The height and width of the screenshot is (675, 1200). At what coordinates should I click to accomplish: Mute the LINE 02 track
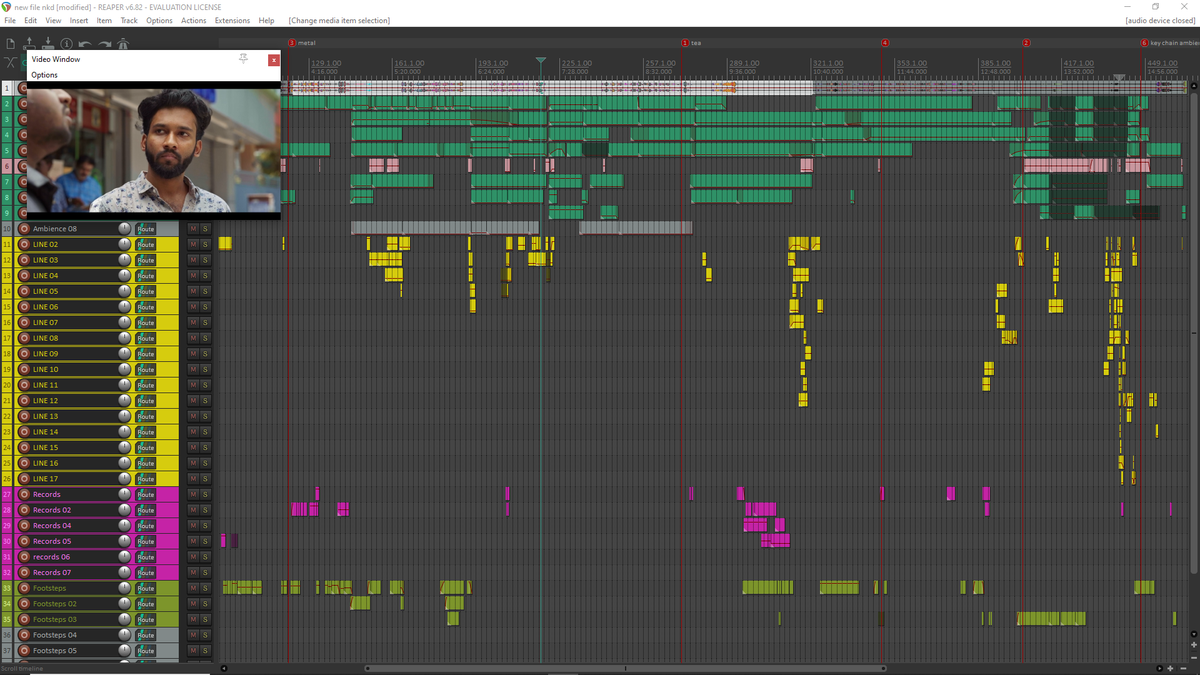192,243
